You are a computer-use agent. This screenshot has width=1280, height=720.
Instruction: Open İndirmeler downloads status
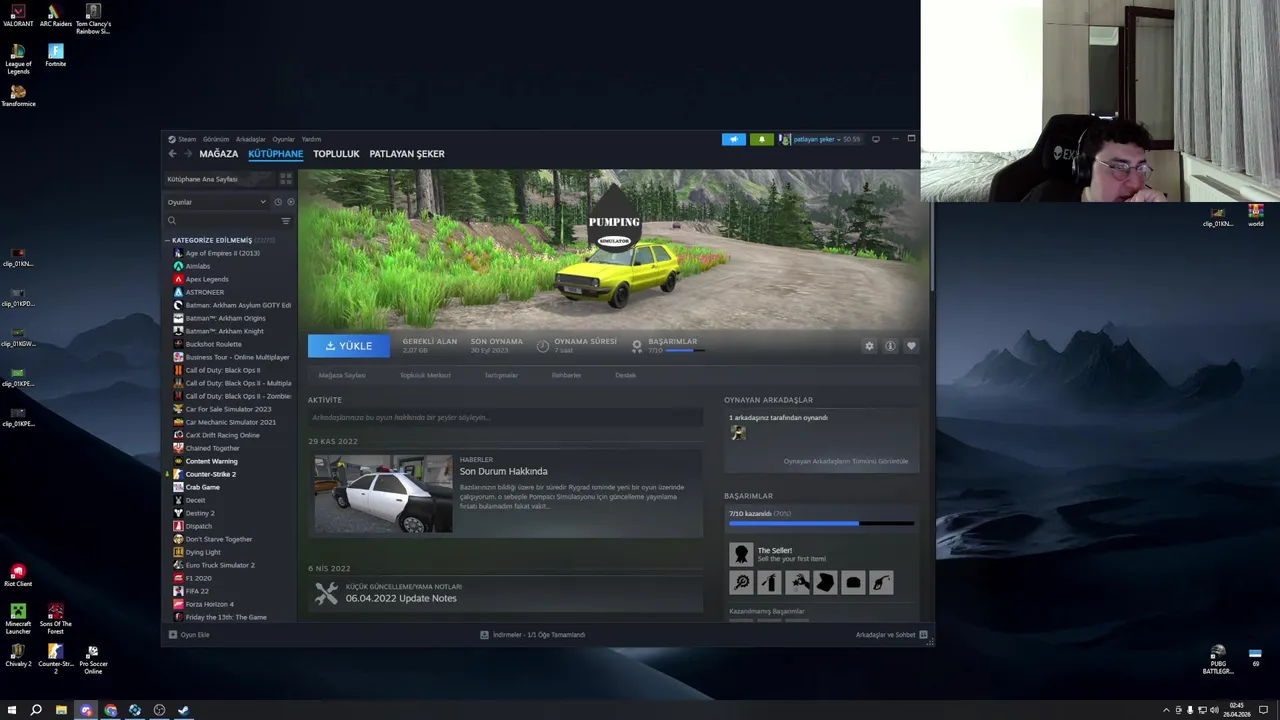532,635
